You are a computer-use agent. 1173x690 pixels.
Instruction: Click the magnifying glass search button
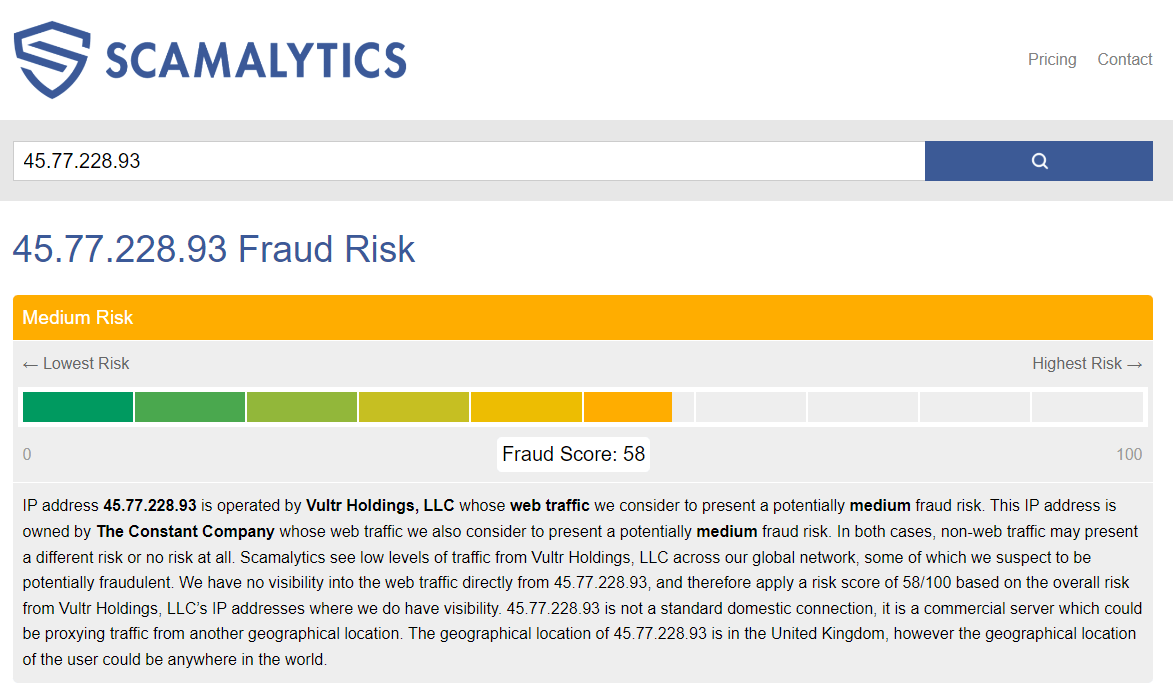pos(1038,161)
